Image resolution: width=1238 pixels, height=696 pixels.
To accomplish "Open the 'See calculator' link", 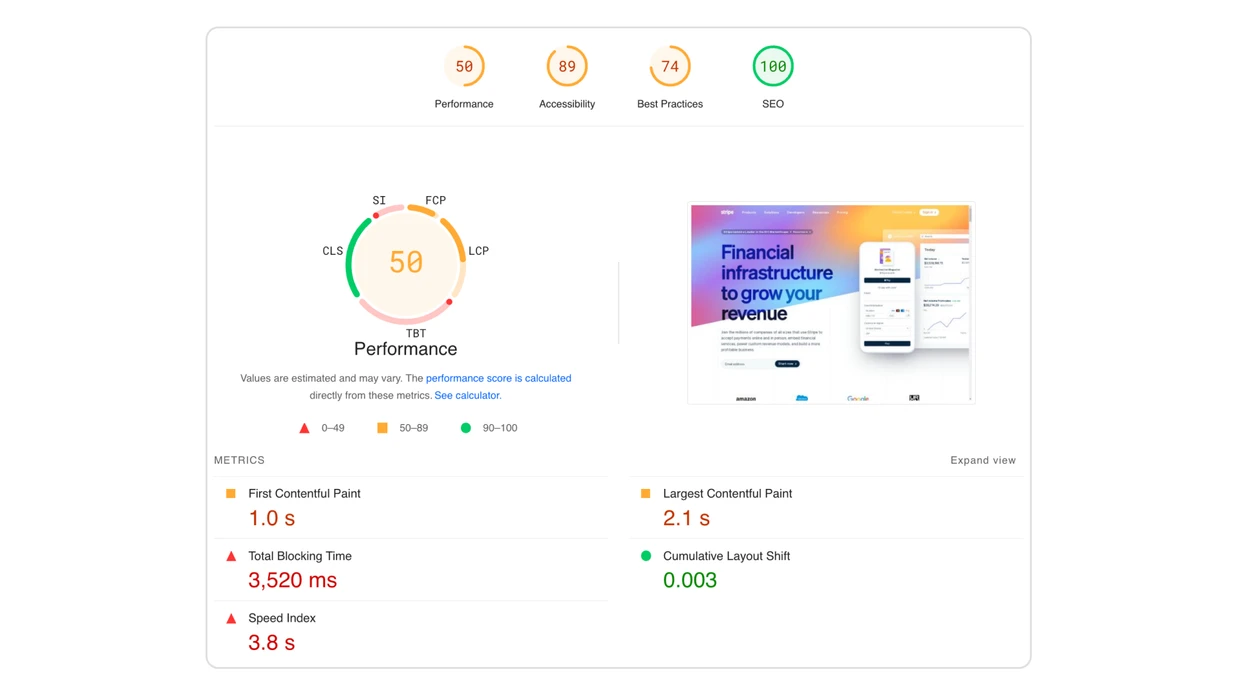I will coord(466,395).
